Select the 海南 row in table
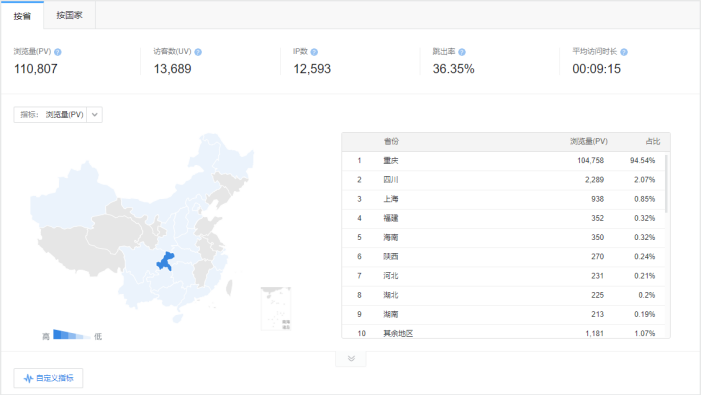The image size is (701, 396). [504, 238]
